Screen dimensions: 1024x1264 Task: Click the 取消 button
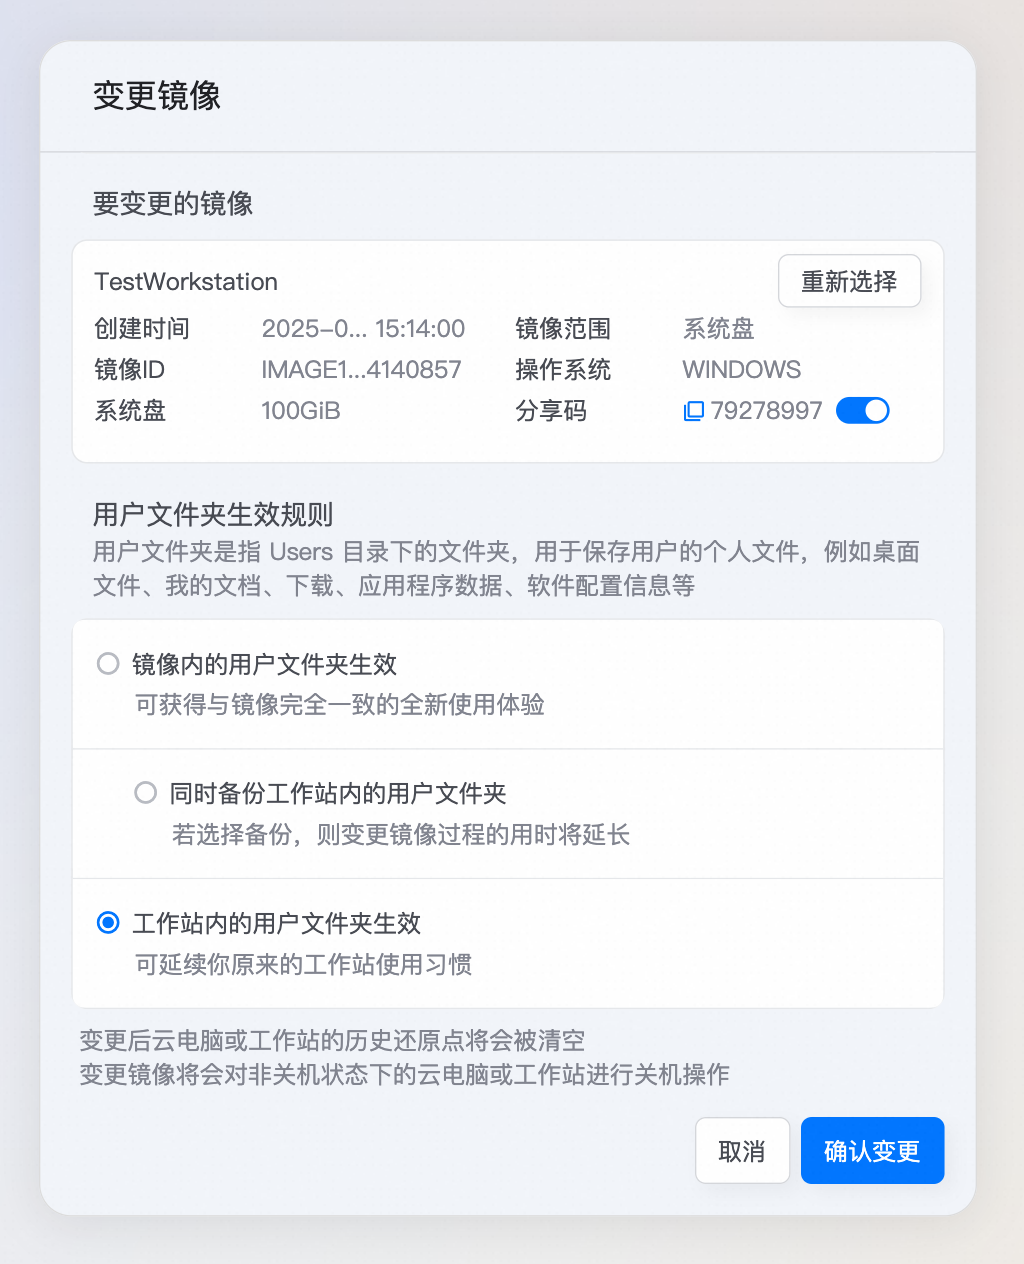click(x=742, y=1151)
